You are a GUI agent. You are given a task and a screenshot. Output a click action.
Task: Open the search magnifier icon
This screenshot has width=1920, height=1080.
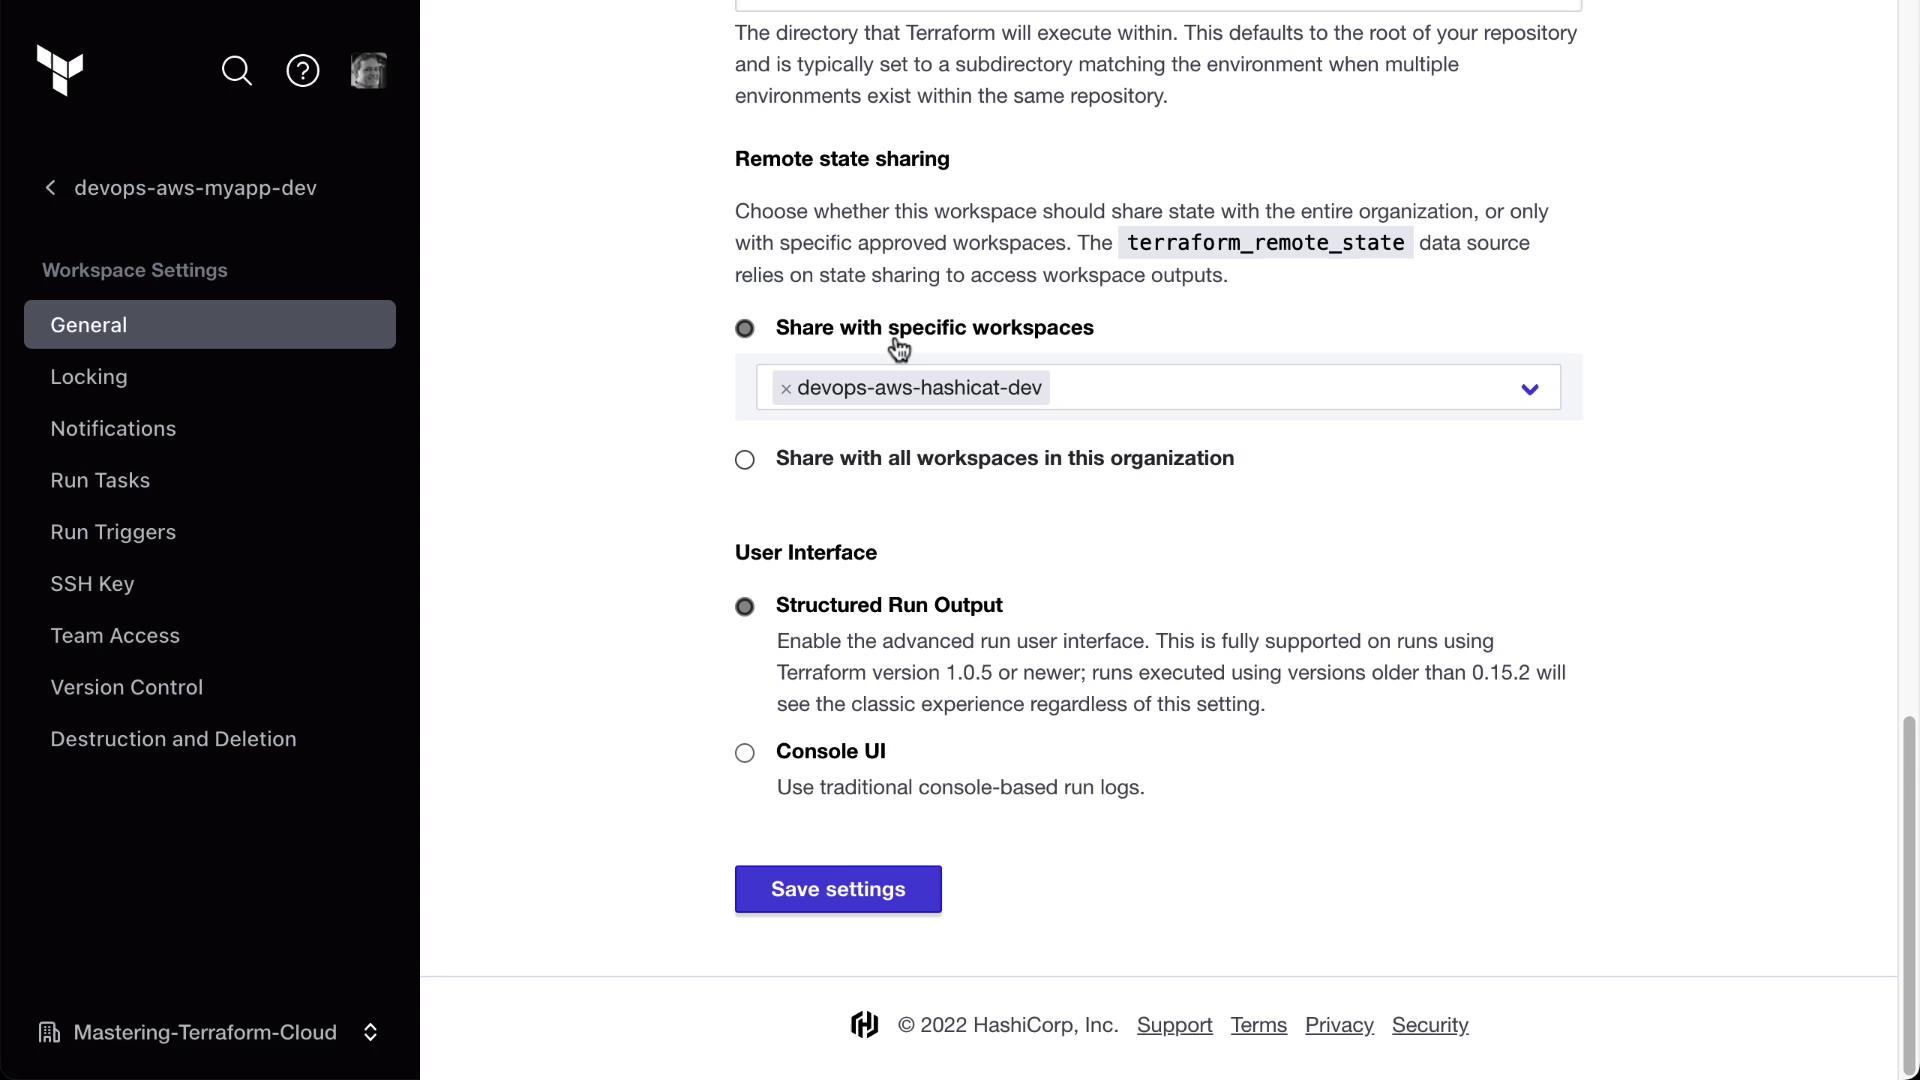click(237, 71)
